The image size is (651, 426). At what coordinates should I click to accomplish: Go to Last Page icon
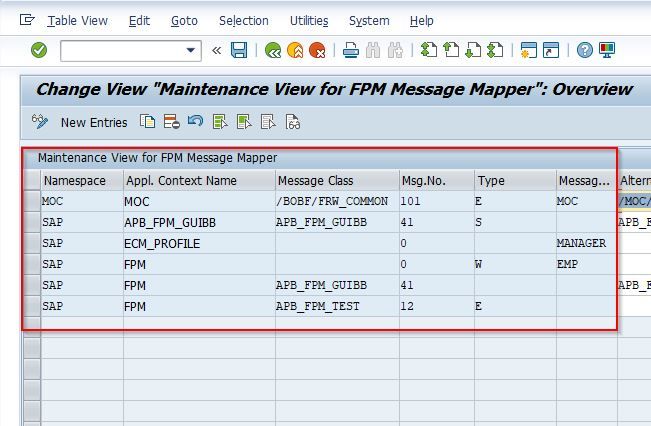pos(495,51)
